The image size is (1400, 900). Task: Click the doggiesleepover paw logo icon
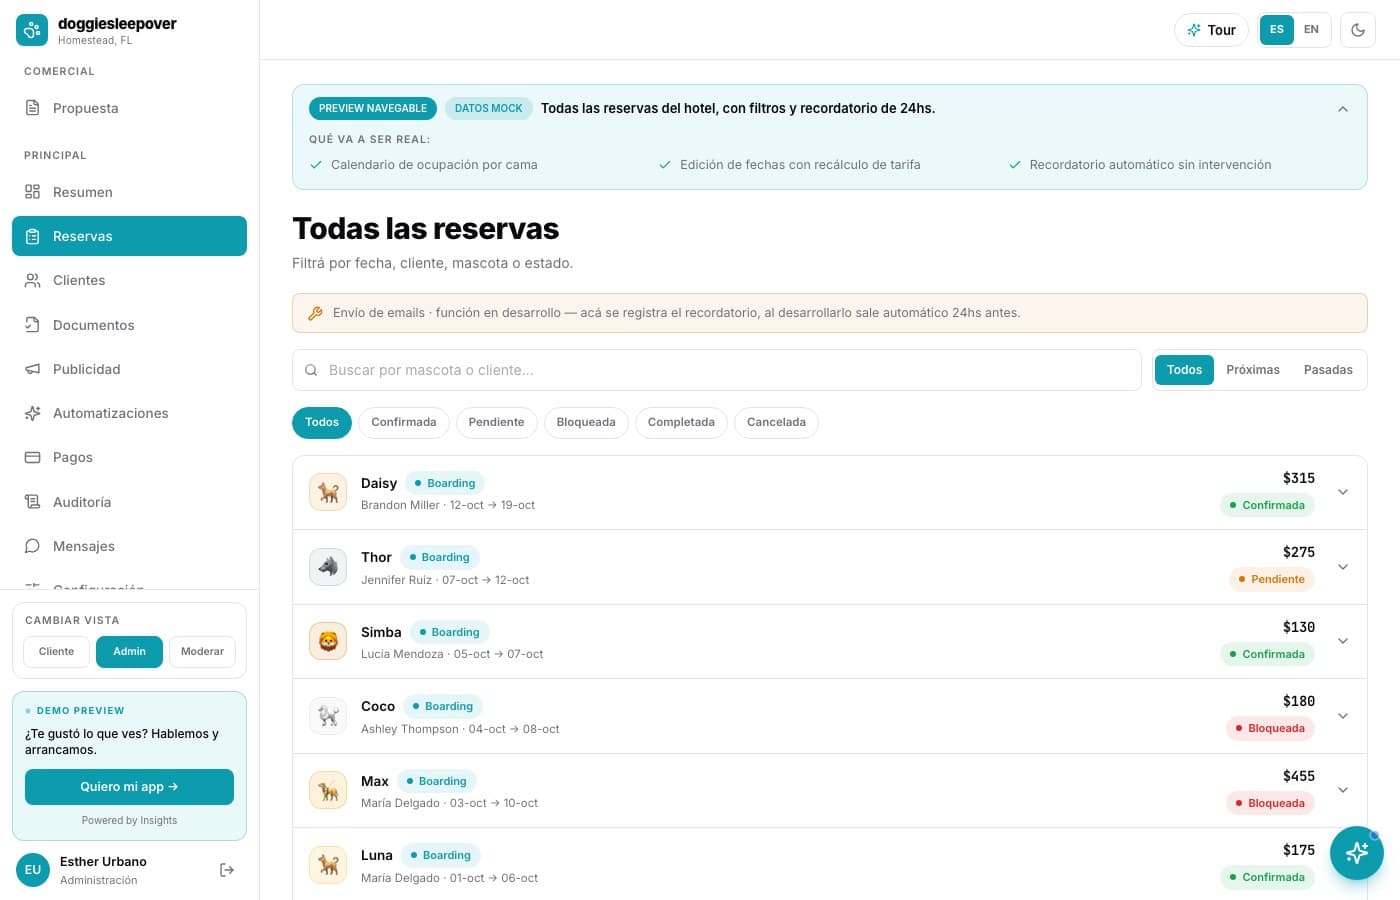click(x=32, y=30)
